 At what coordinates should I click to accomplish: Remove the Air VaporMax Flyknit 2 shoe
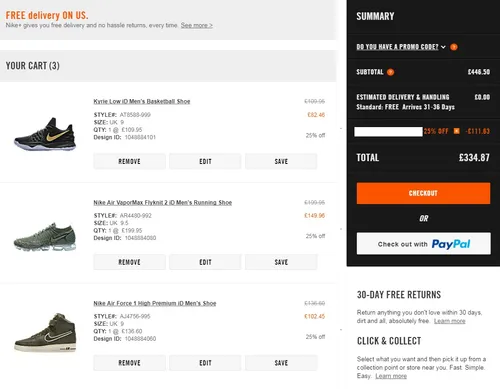coord(129,262)
